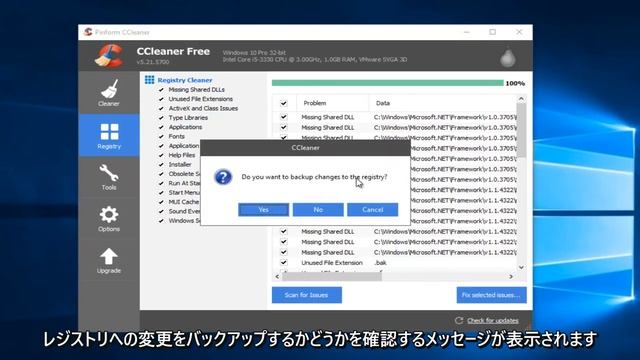Choose No in the backup dialog
The height and width of the screenshot is (360, 640).
[x=318, y=209]
